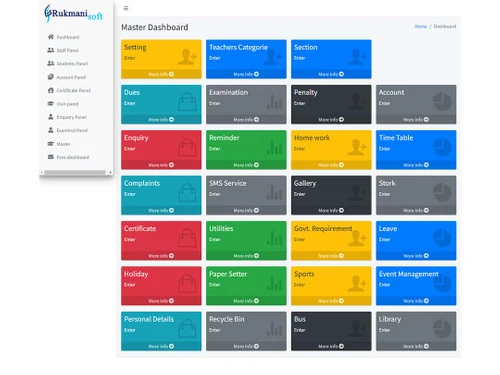Viewport: 500px width, 375px height.
Task: Click More info on Teachers Categorie card
Action: (246, 74)
